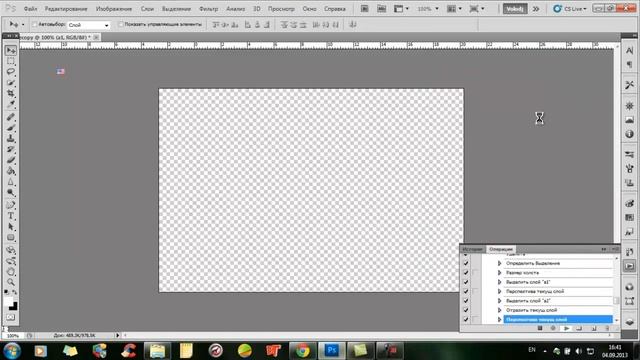The image size is (640, 360).
Task: Select the Lasso tool
Action: (11, 72)
